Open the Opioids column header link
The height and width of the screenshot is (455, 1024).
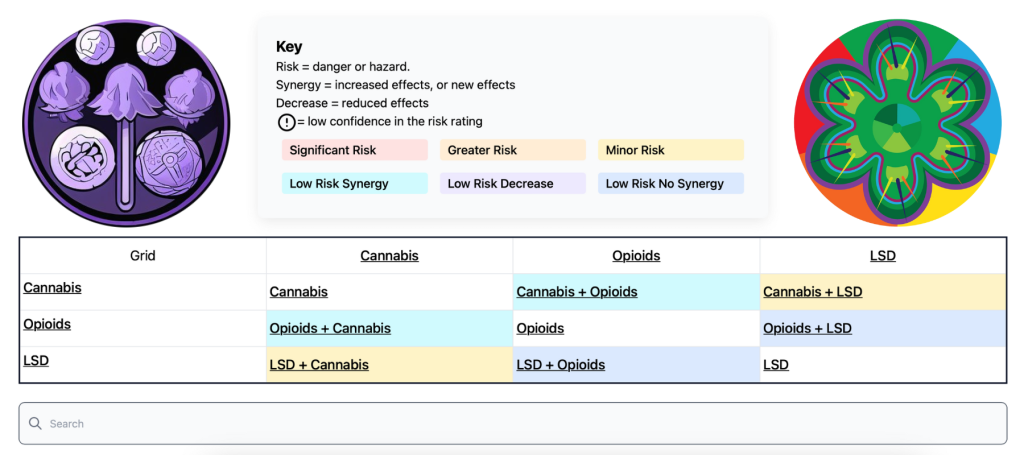coord(636,256)
